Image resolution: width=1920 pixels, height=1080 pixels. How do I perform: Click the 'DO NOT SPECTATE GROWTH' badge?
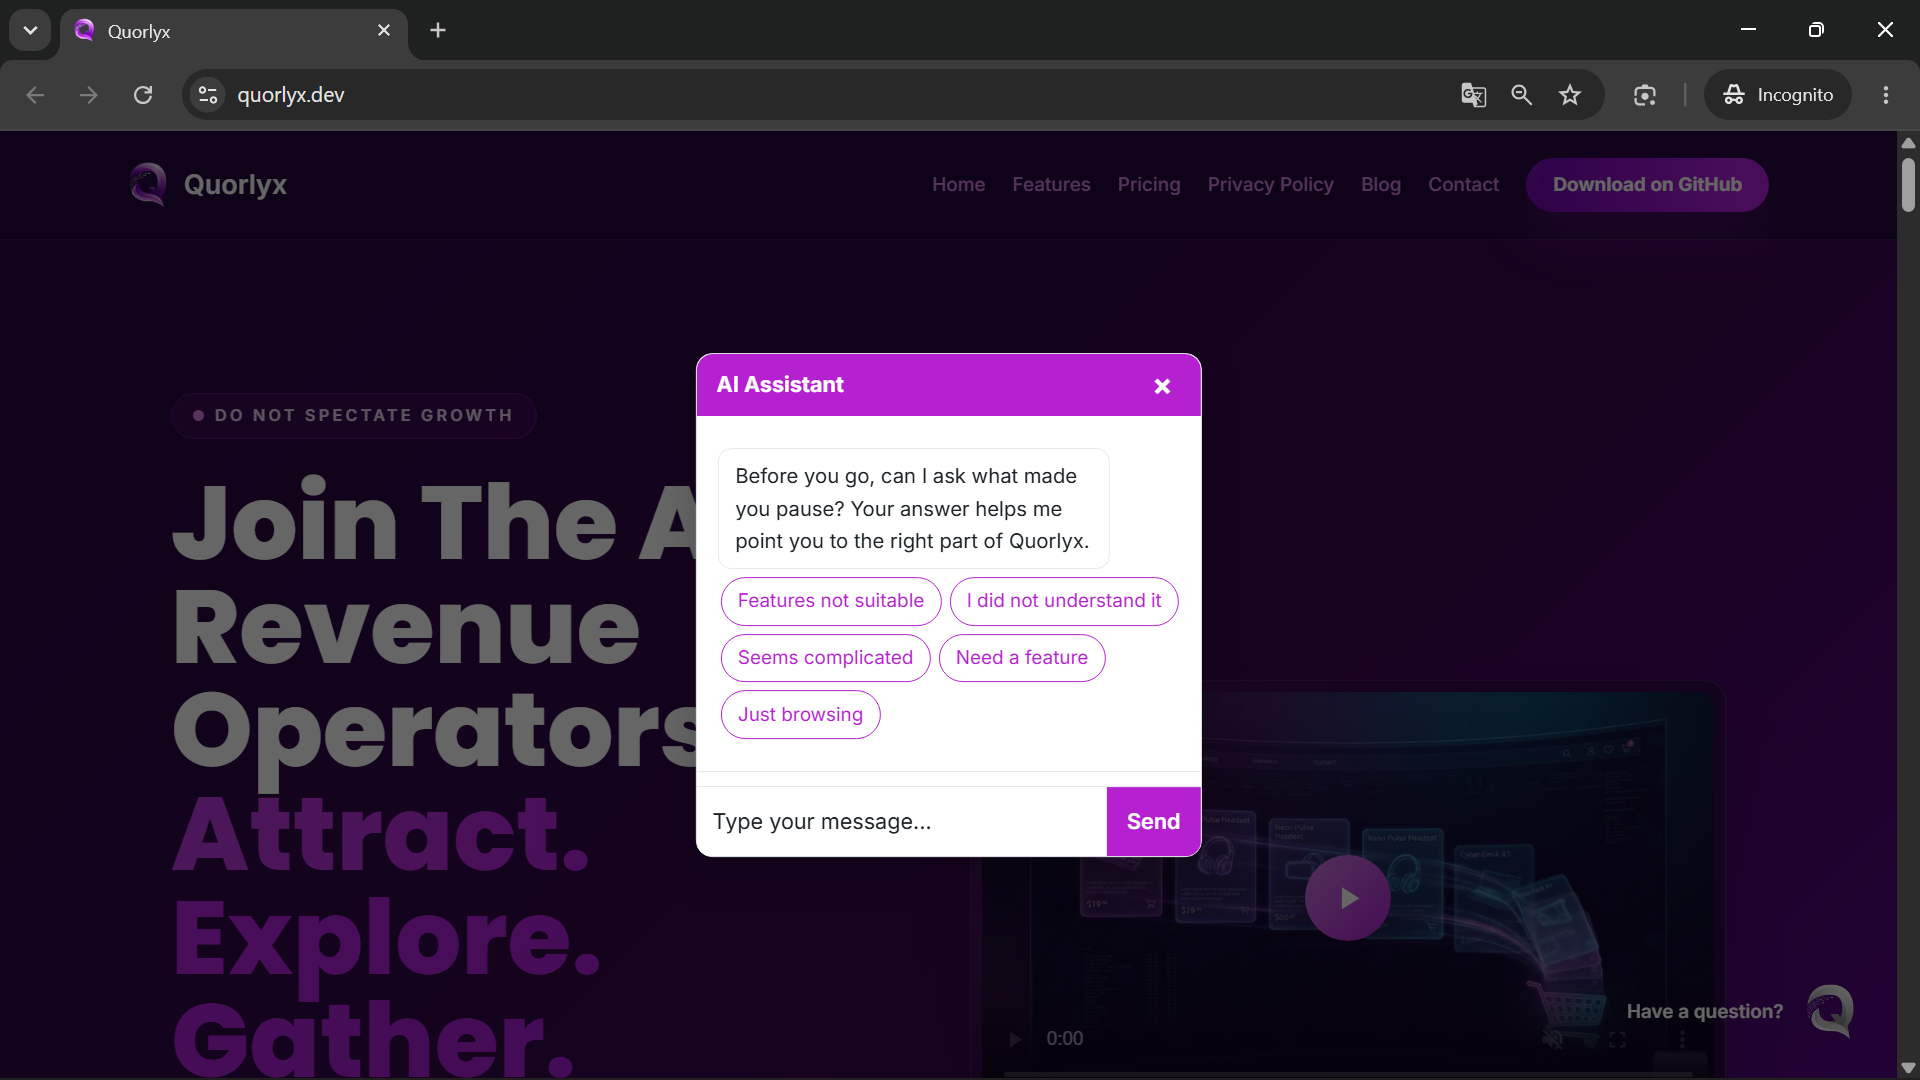coord(353,416)
